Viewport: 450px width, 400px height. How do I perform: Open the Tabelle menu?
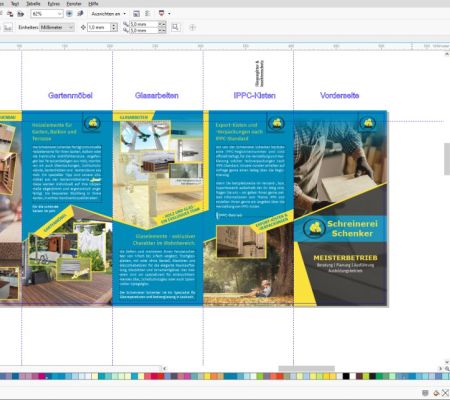(33, 4)
